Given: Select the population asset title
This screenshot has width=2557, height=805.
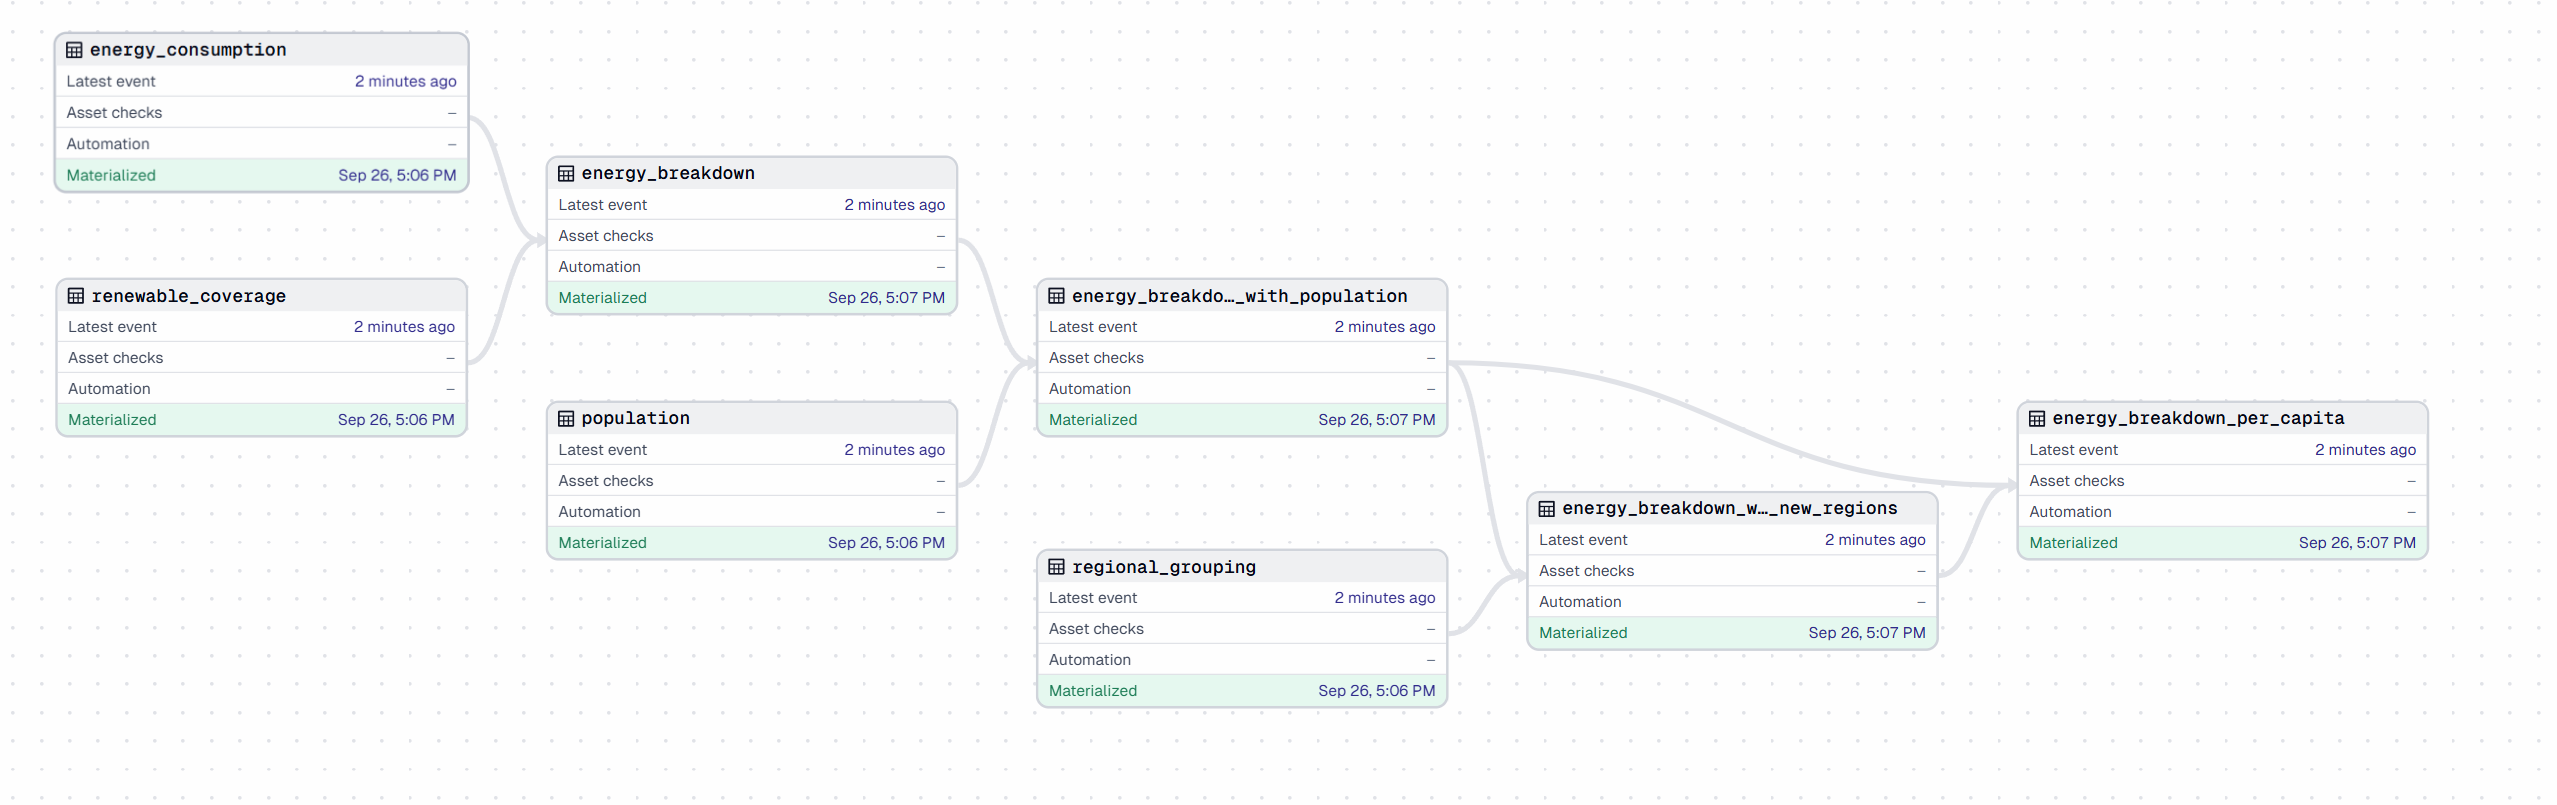Looking at the screenshot, I should 636,418.
